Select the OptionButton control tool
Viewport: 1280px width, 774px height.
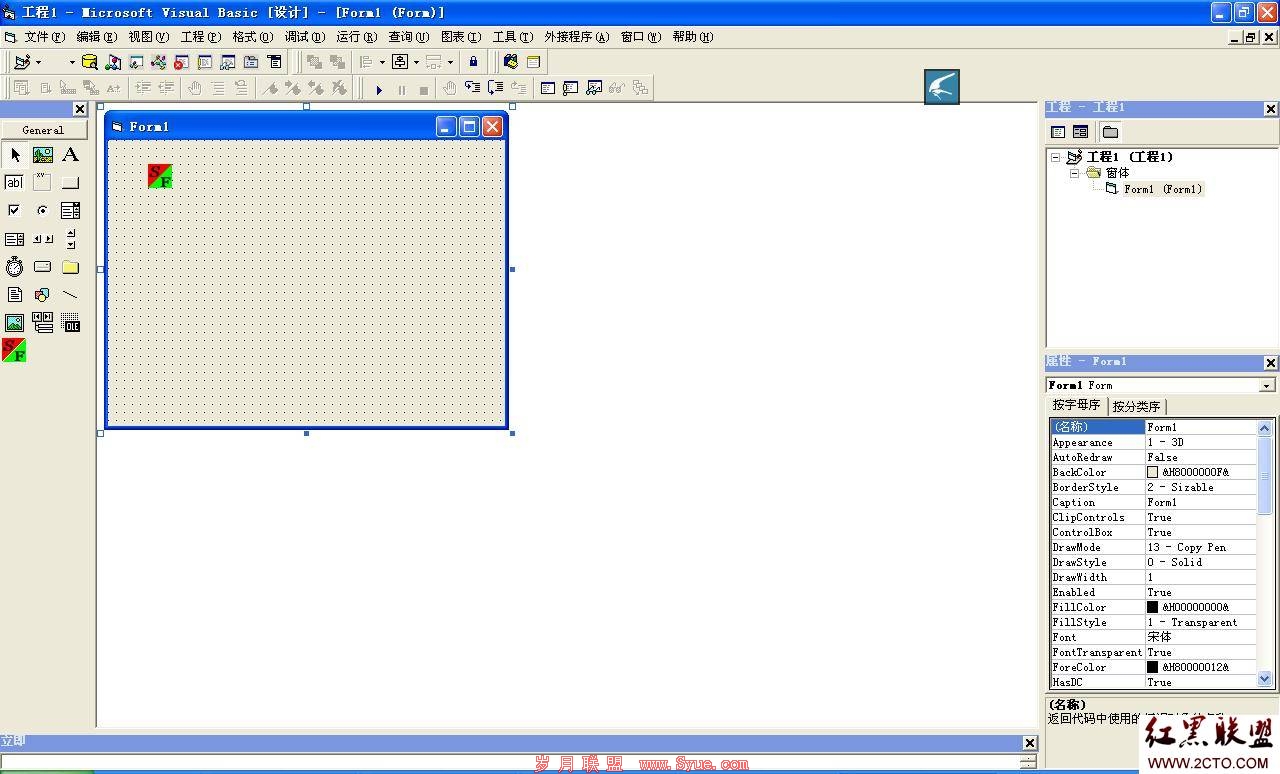click(x=42, y=211)
